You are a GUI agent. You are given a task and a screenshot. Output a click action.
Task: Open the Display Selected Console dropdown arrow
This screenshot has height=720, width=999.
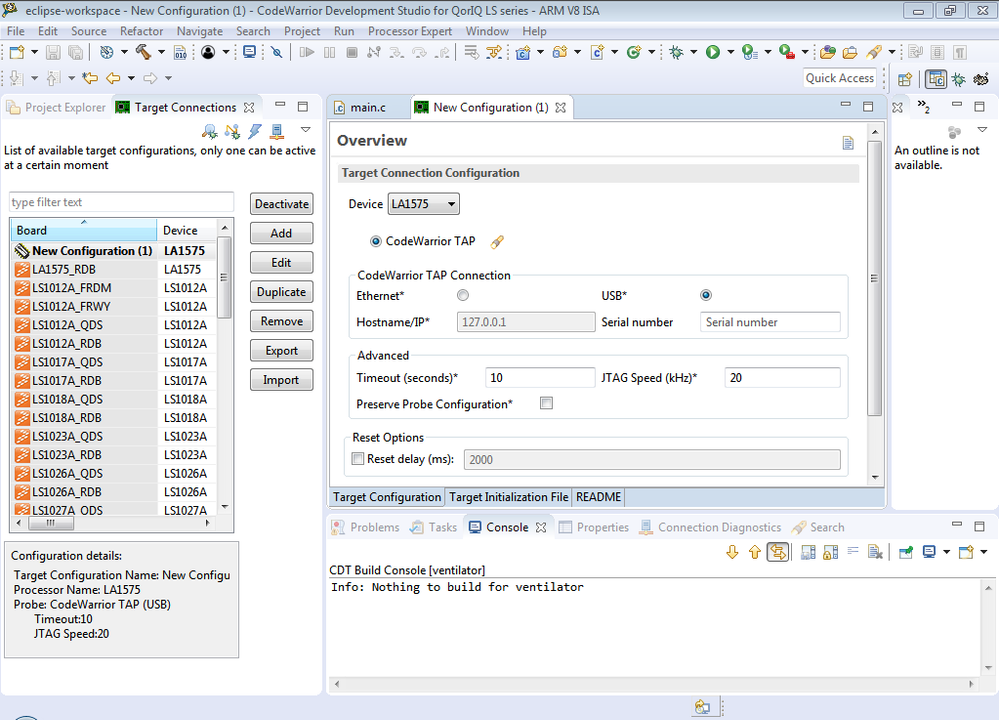pos(946,552)
